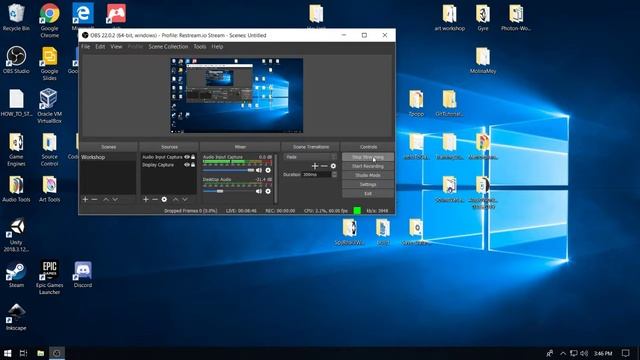Add a scene transition with plus icon
640x360 pixels.
click(x=315, y=166)
